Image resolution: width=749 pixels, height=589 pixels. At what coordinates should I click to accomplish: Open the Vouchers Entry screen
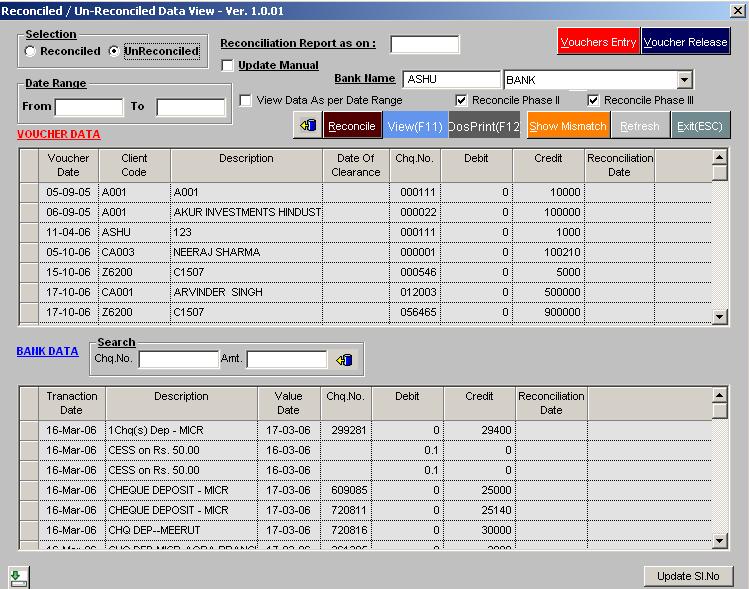pos(598,42)
